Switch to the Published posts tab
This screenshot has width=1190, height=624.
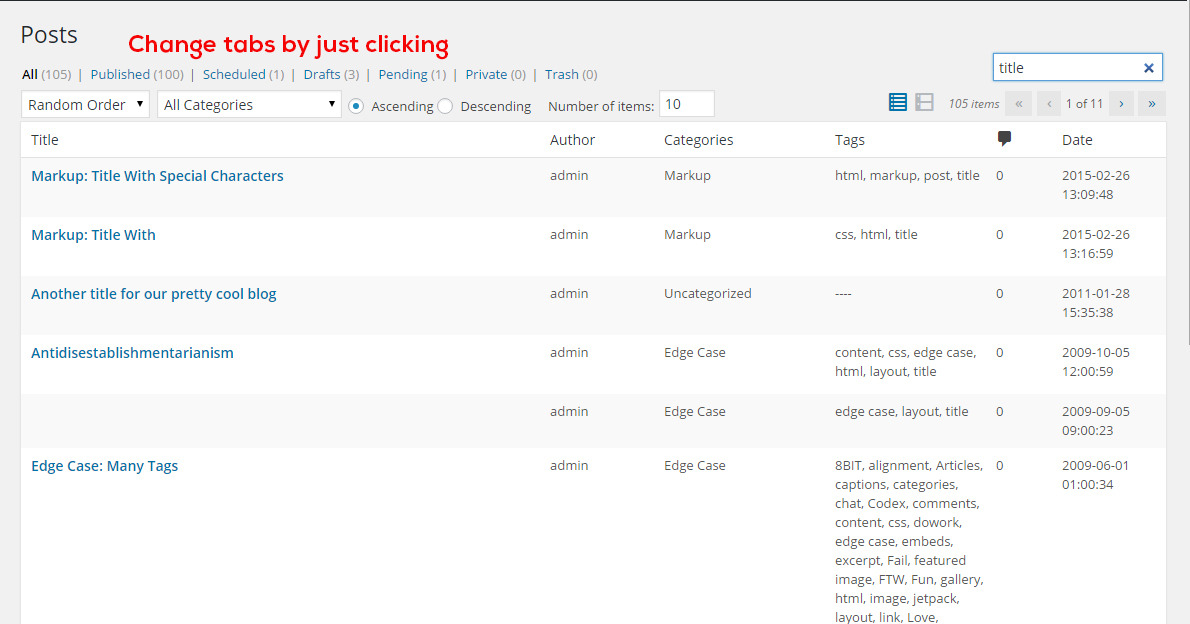(120, 74)
